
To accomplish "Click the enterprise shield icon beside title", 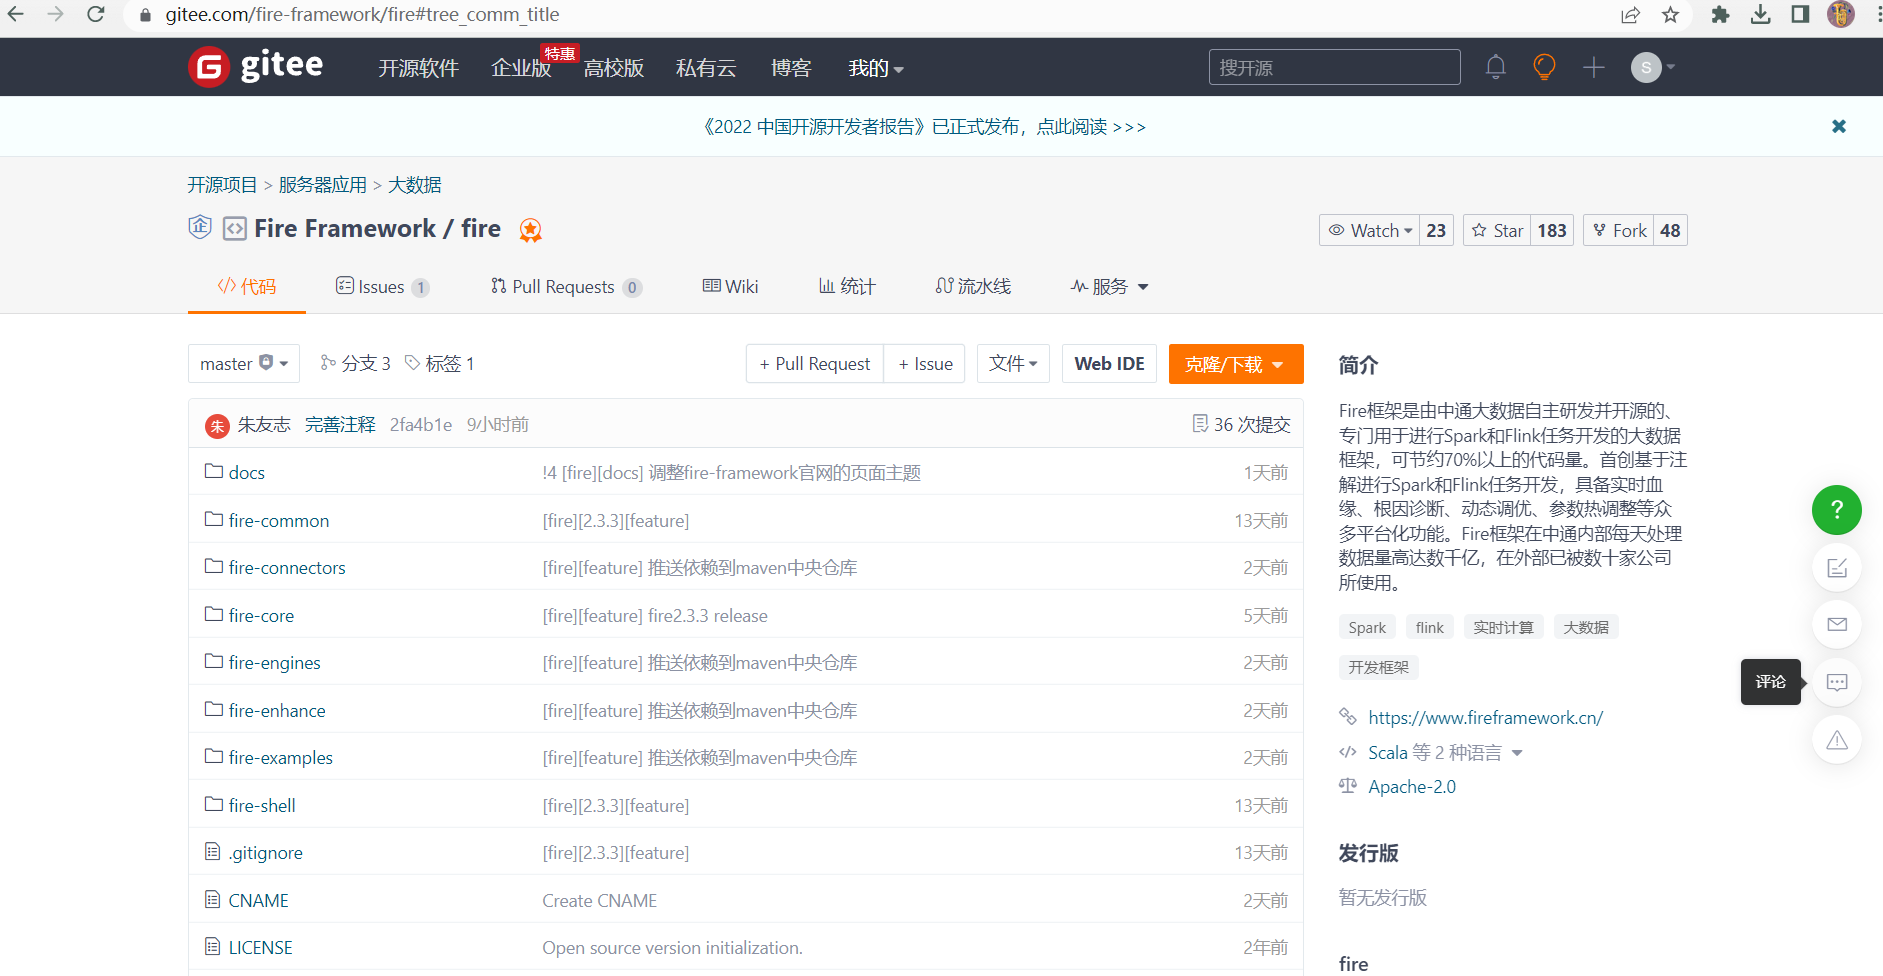I will click(x=200, y=227).
